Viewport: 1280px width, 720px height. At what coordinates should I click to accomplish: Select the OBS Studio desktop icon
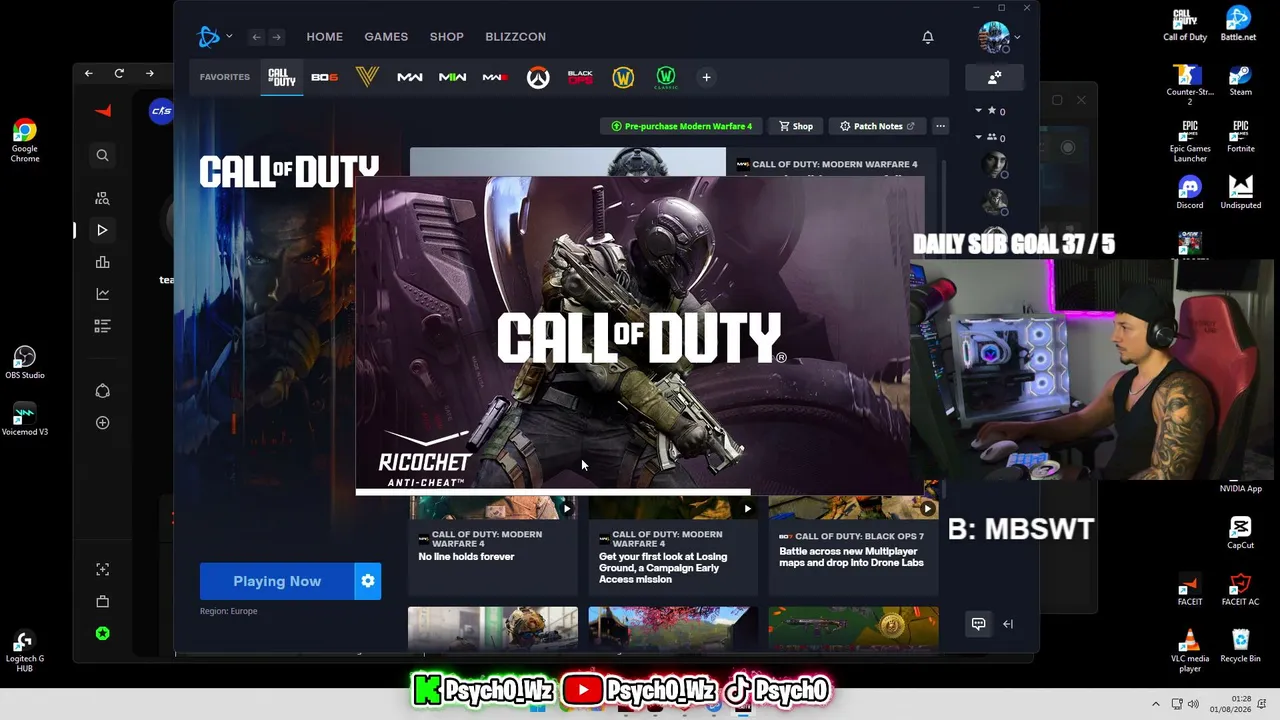point(25,363)
